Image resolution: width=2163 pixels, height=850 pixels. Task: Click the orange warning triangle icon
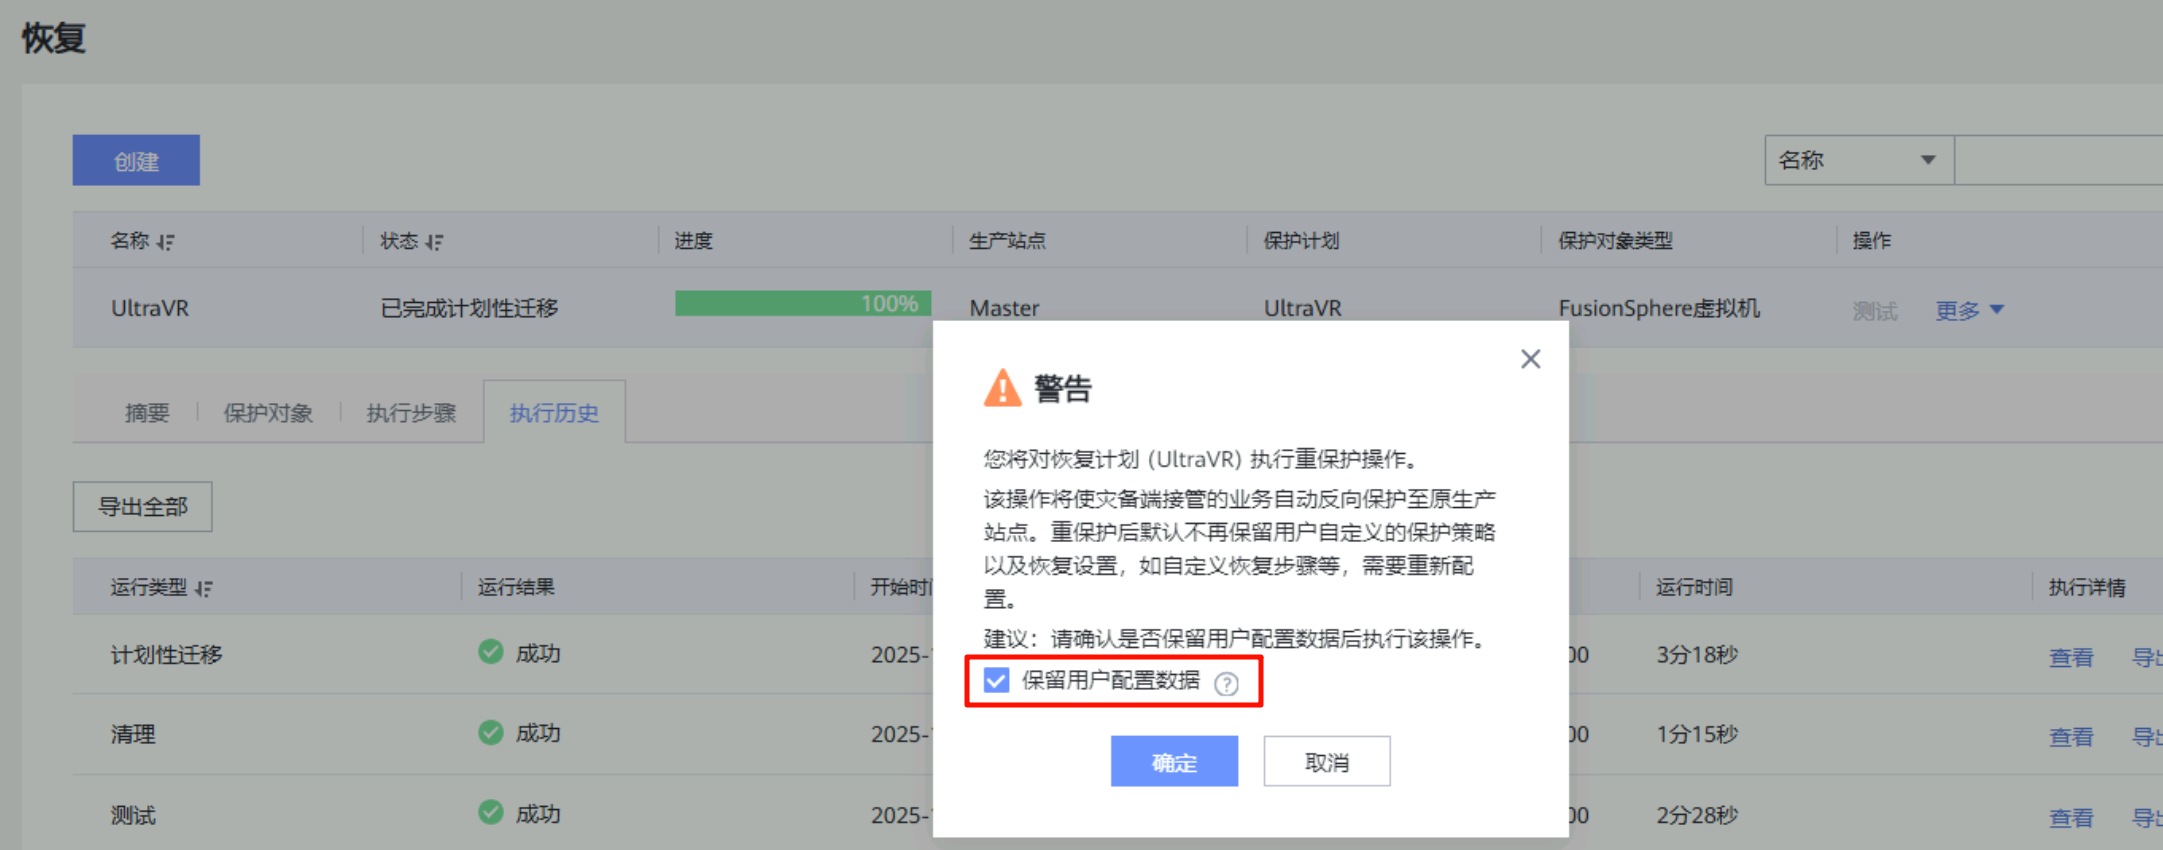coord(1002,388)
